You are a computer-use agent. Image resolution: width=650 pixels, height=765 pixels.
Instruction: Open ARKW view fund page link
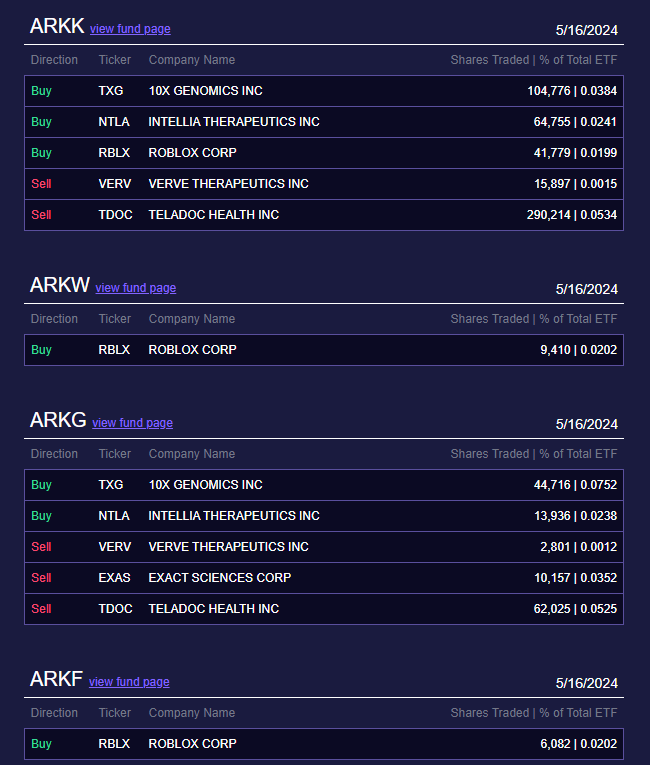(136, 288)
